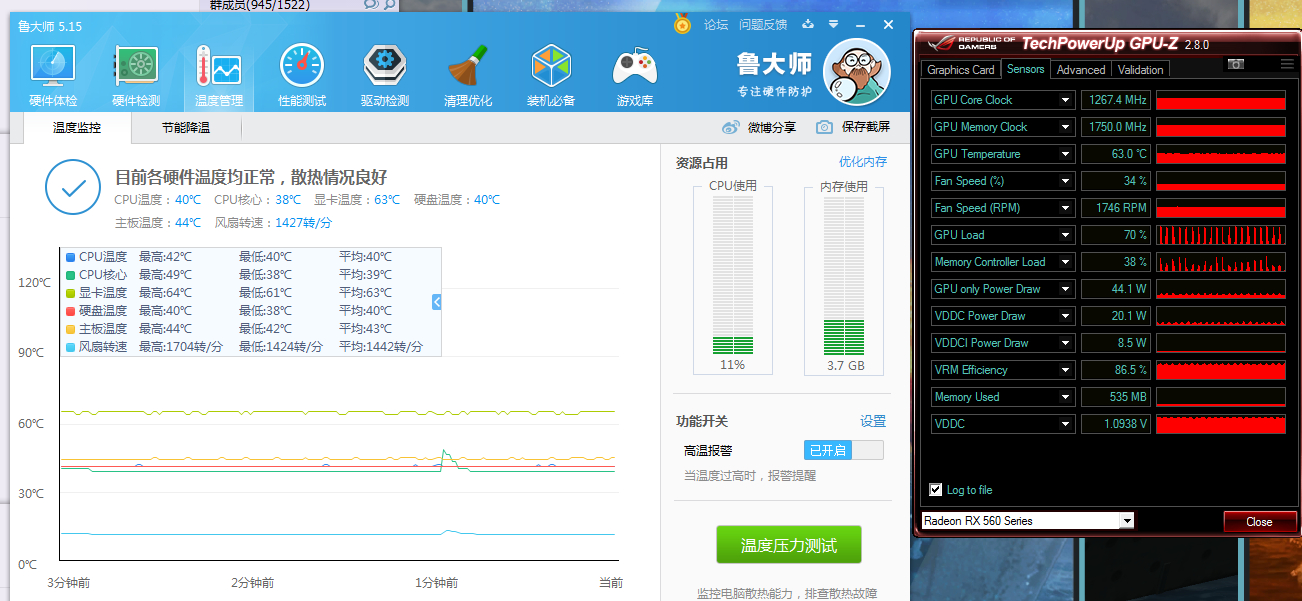Screen dimensions: 1302x601
Task: Start the 温度压力测试 stress test
Action: [788, 545]
